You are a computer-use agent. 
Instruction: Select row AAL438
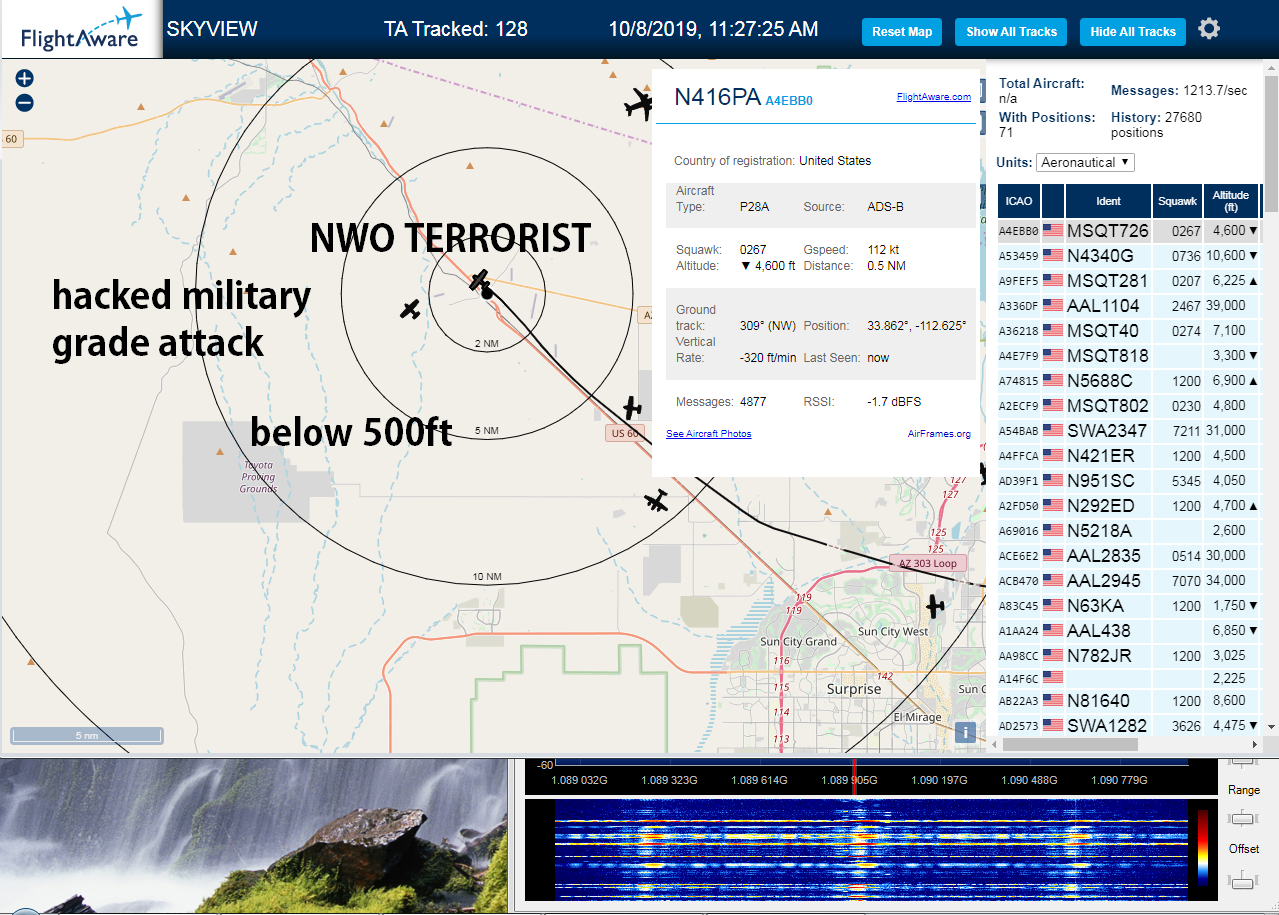[x=1128, y=631]
